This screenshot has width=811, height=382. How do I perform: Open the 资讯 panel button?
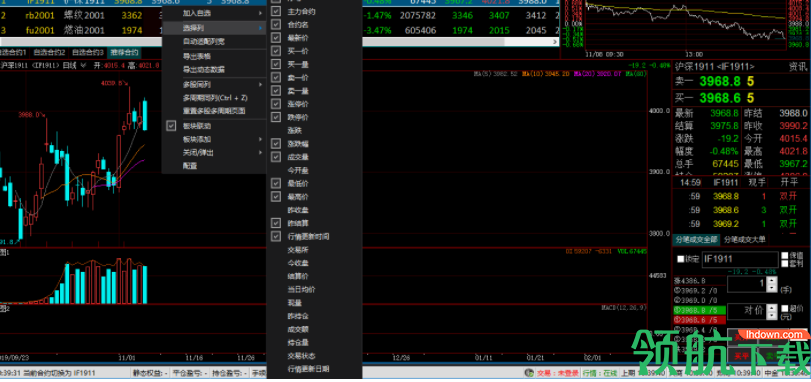(x=798, y=66)
